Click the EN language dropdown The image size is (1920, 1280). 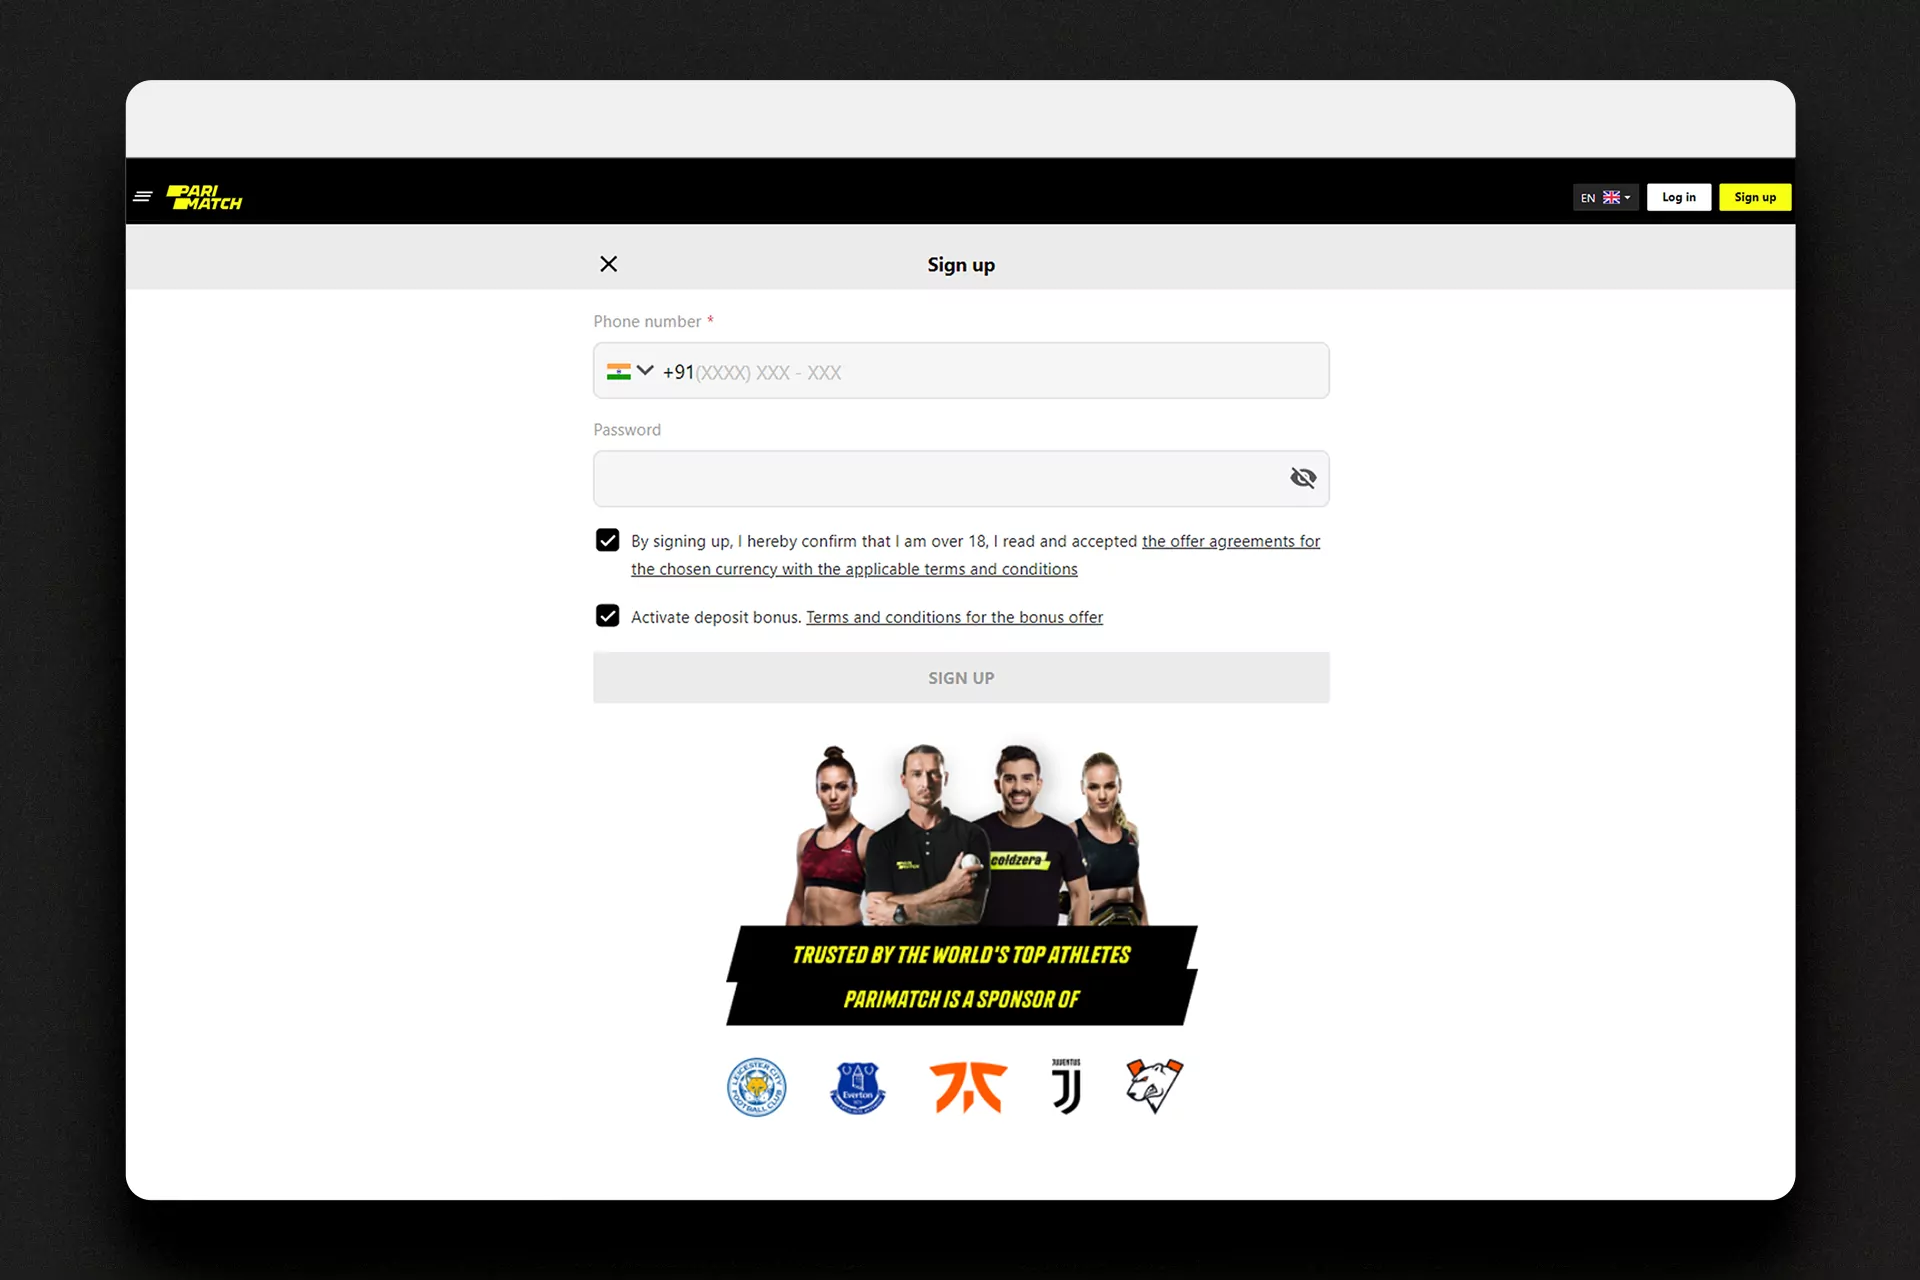click(x=1603, y=197)
